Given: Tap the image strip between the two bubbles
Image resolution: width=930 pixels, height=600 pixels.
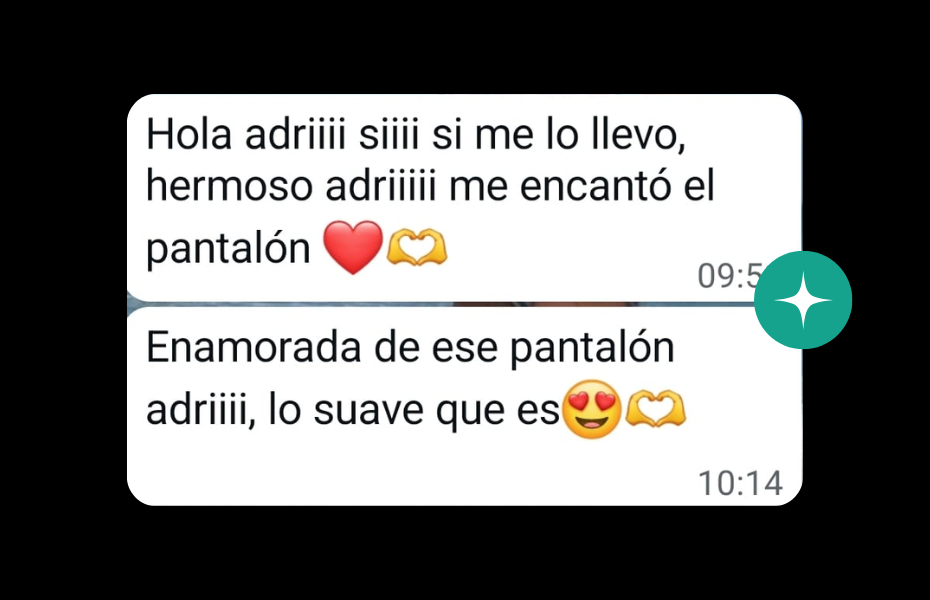Looking at the screenshot, I should click(440, 304).
